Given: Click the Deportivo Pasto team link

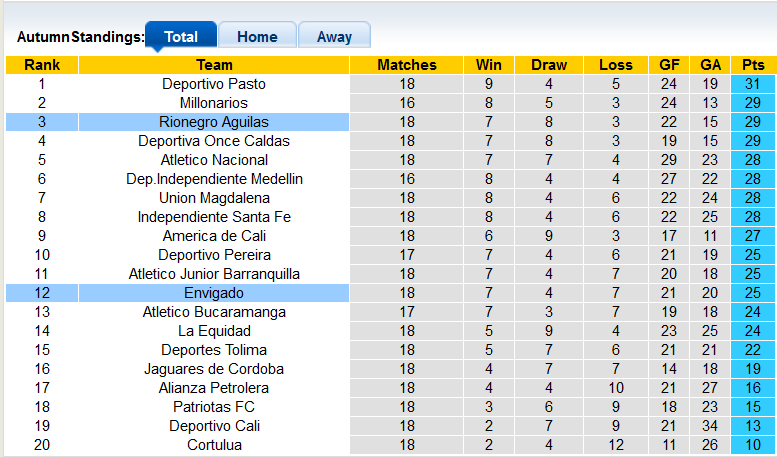Looking at the screenshot, I should [214, 84].
